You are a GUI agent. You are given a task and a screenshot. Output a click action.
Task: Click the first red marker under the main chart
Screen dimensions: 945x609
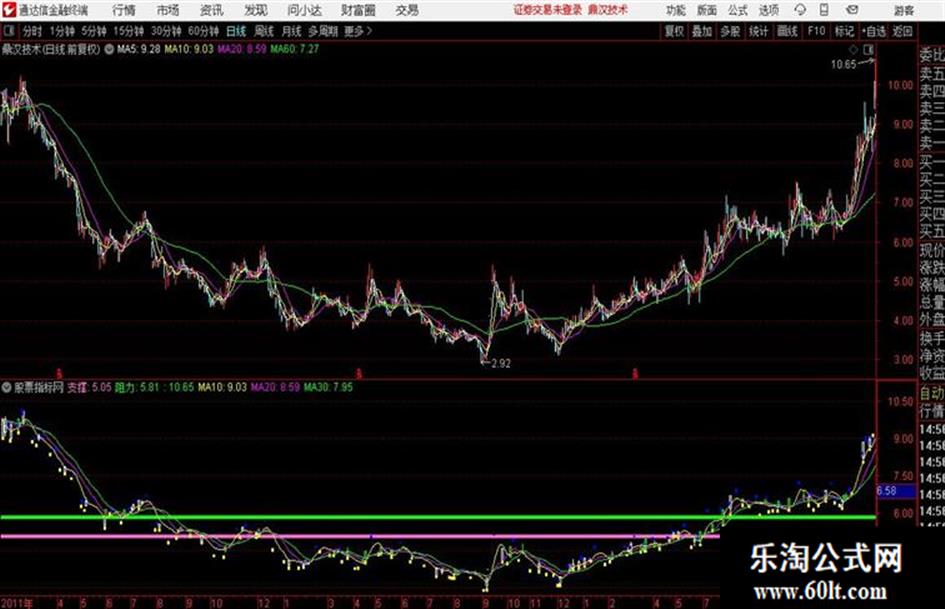pos(59,374)
